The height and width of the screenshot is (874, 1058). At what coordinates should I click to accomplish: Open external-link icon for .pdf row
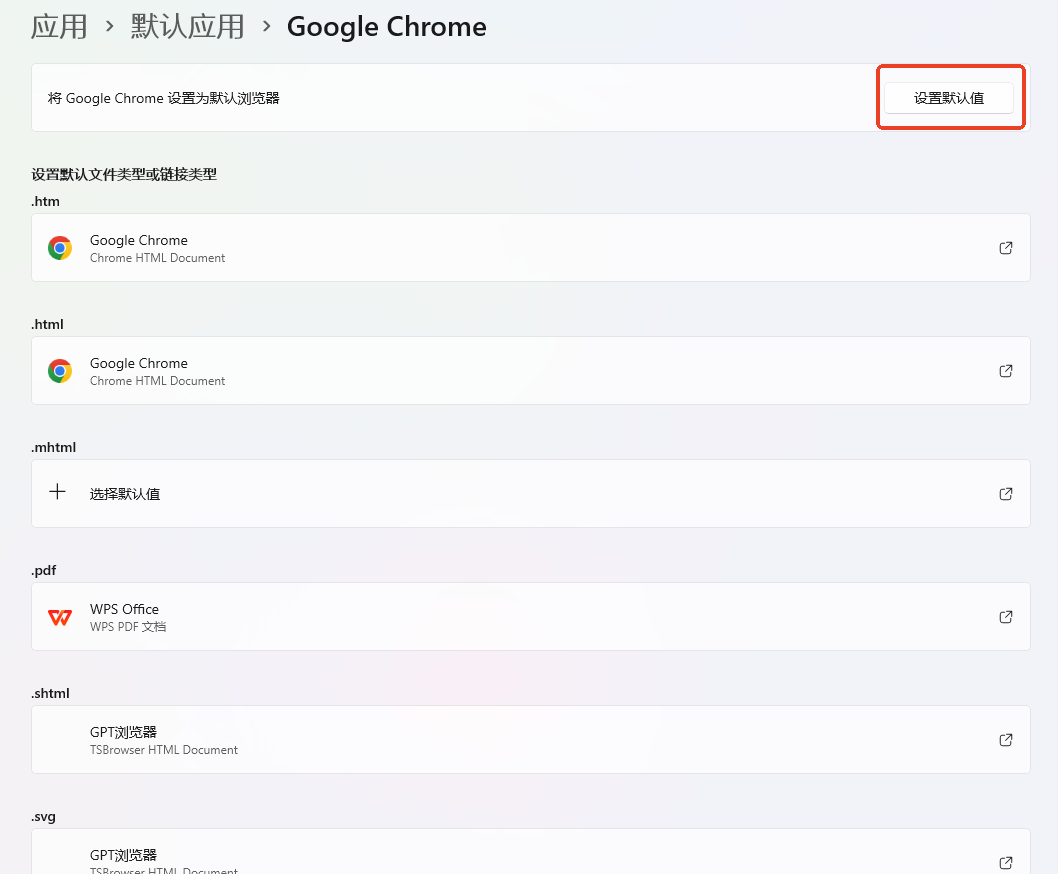1005,617
